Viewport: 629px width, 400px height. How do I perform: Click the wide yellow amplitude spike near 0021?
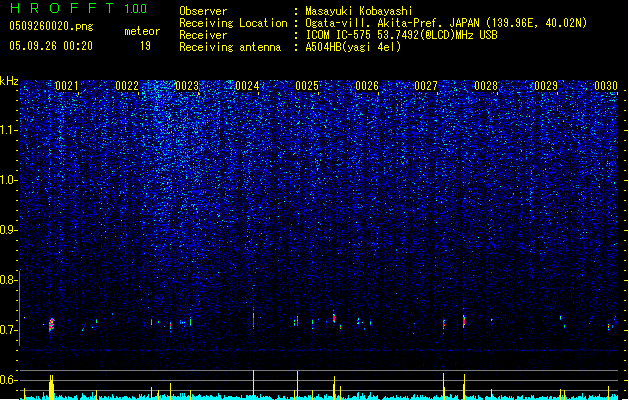pos(51,387)
